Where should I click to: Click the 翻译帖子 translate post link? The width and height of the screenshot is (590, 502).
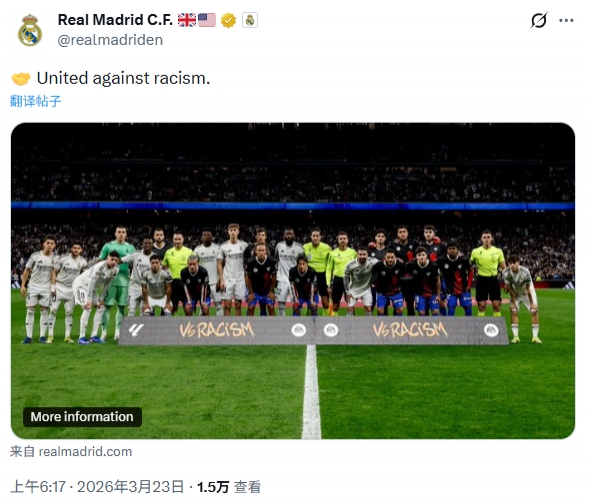click(x=35, y=101)
